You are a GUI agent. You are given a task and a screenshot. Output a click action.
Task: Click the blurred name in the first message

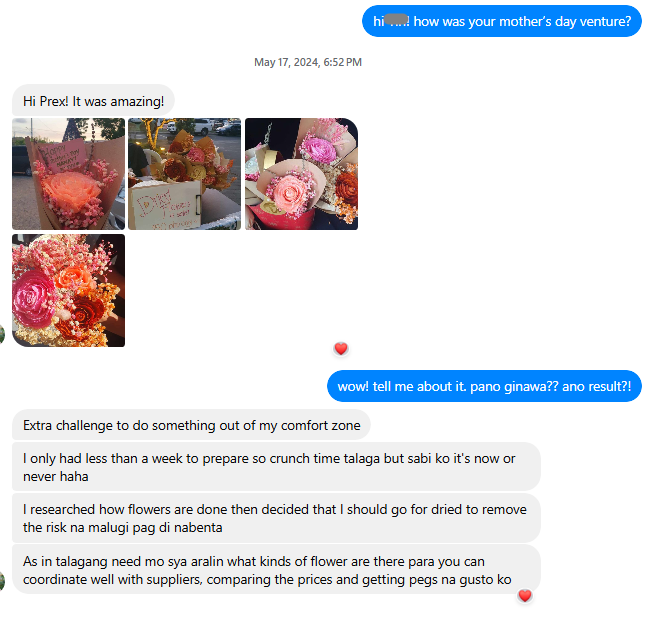click(396, 20)
